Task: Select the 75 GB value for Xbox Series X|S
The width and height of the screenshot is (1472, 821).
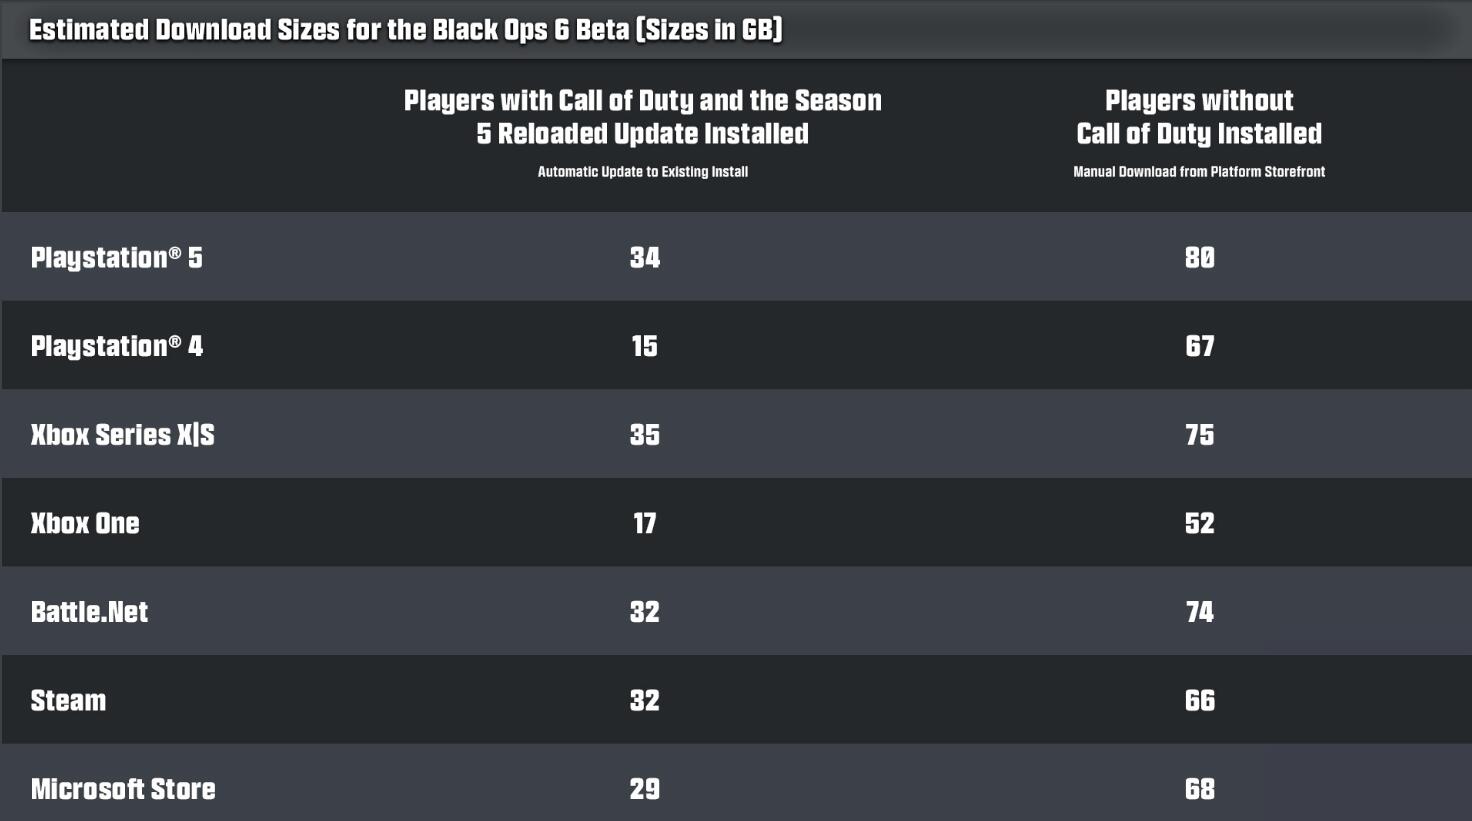Action: [x=1199, y=435]
